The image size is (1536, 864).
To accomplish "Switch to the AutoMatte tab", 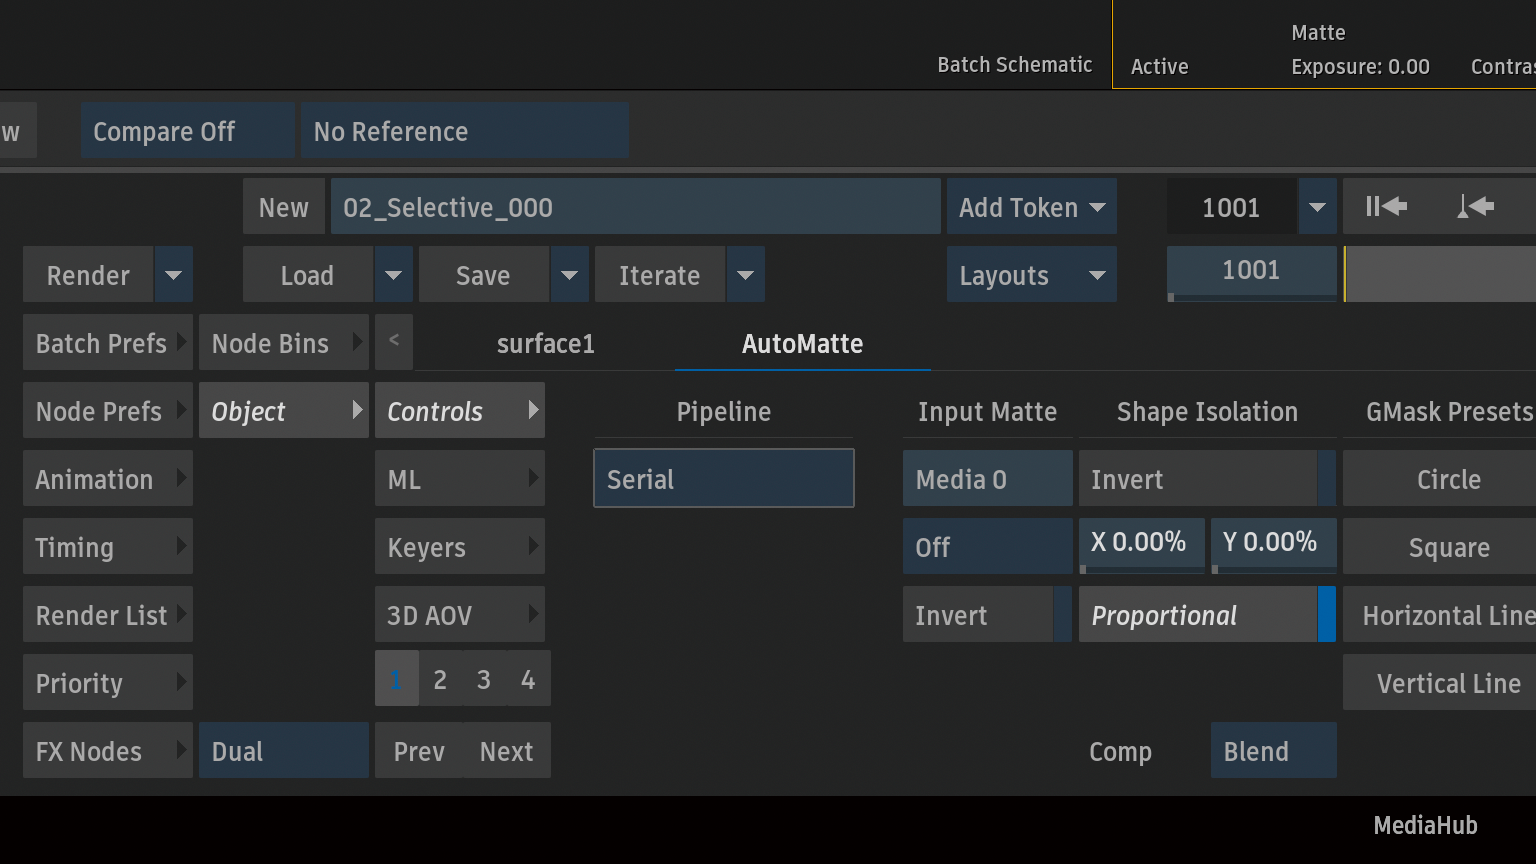I will (802, 343).
